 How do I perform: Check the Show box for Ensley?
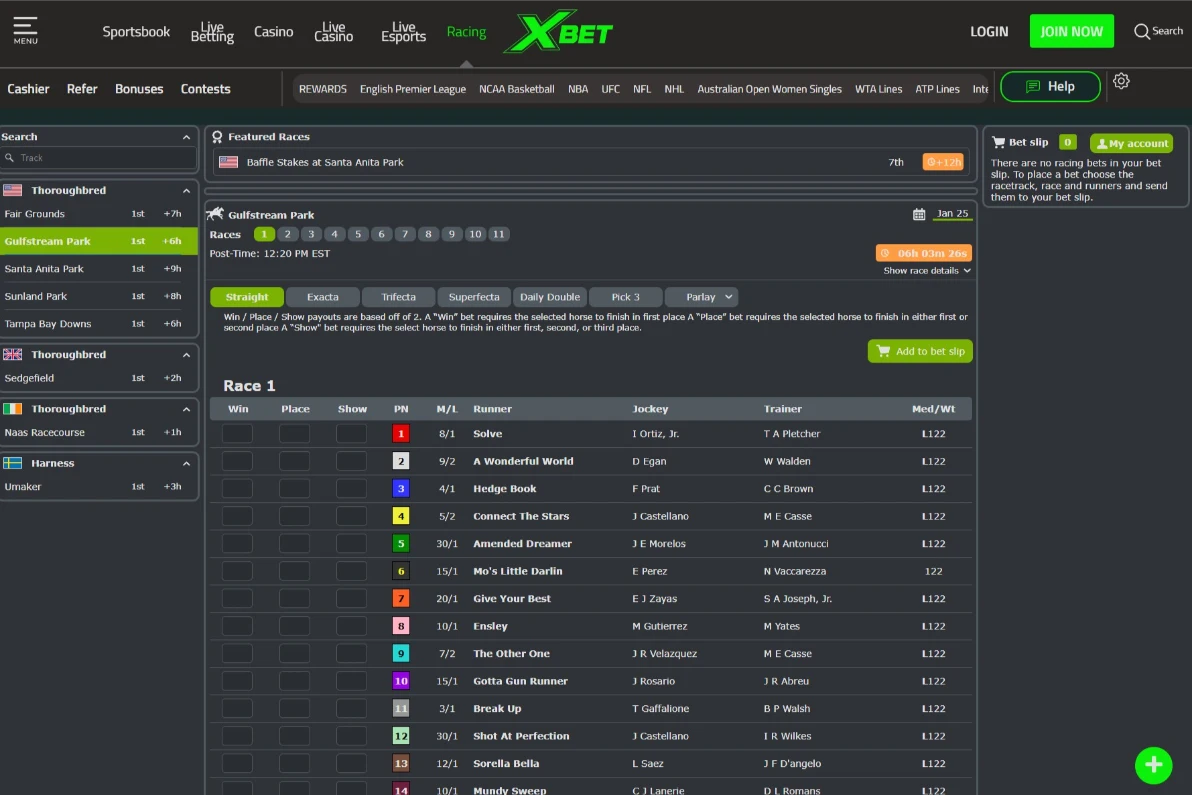coord(351,626)
